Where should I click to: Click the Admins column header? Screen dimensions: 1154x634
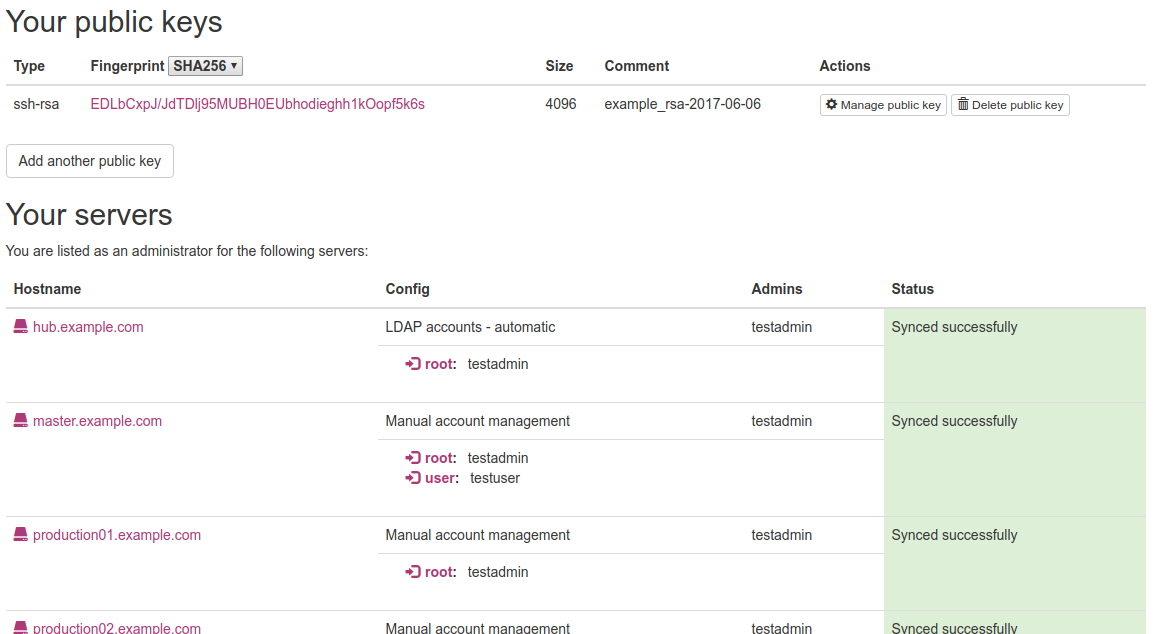(x=776, y=289)
